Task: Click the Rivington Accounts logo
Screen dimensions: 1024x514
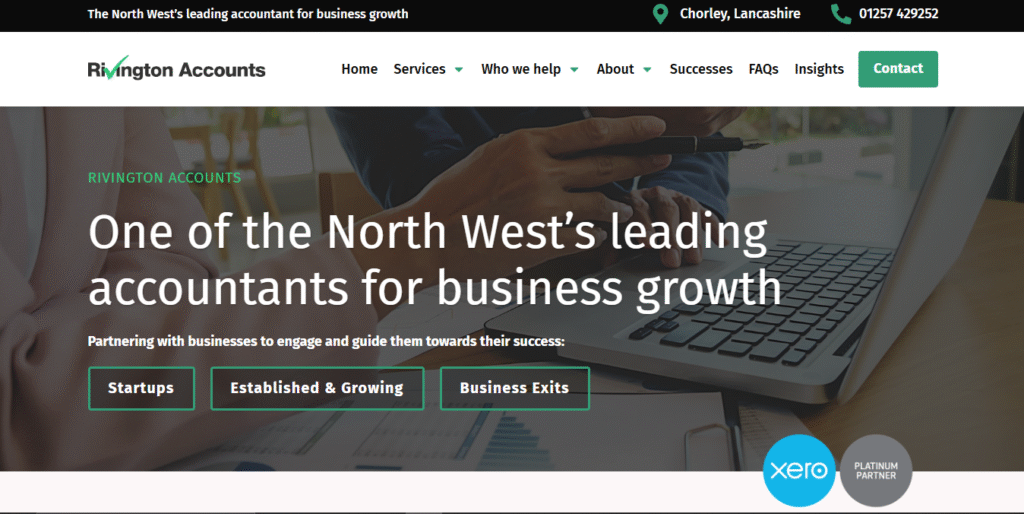Action: [x=176, y=68]
